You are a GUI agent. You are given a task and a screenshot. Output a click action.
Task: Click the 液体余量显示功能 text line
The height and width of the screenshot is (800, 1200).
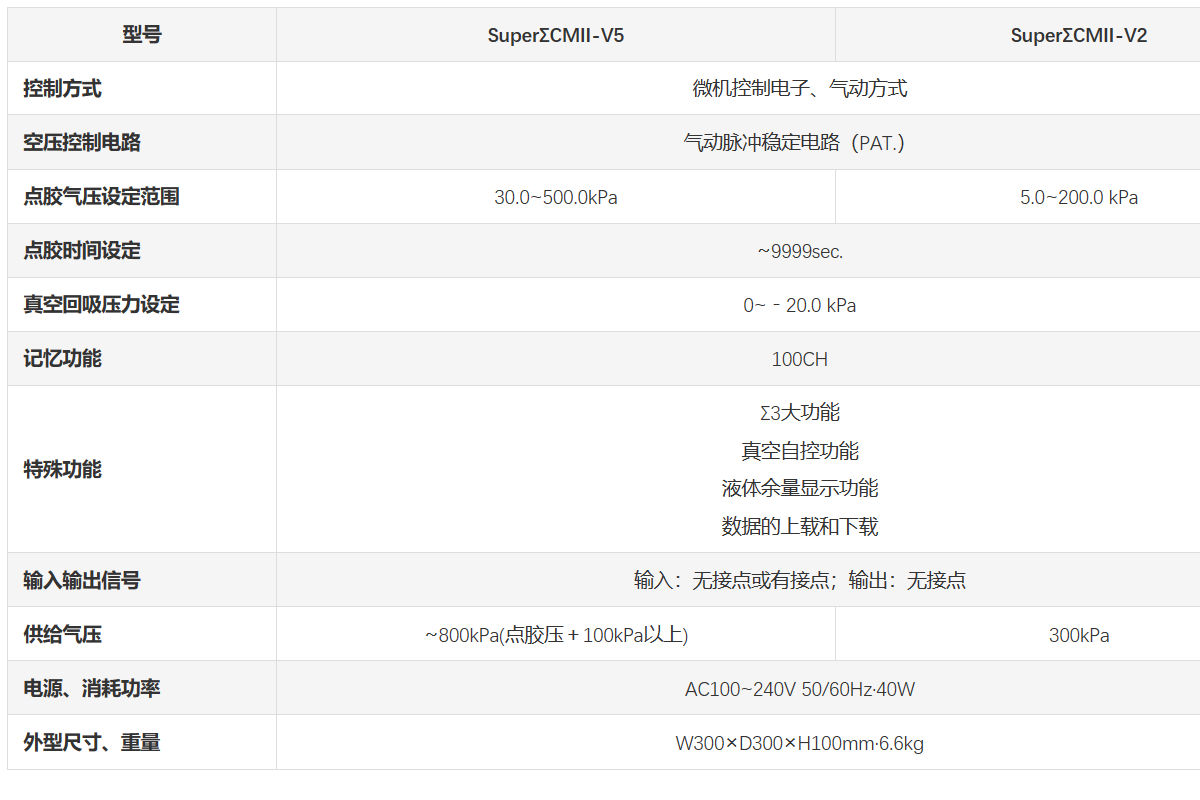(799, 488)
